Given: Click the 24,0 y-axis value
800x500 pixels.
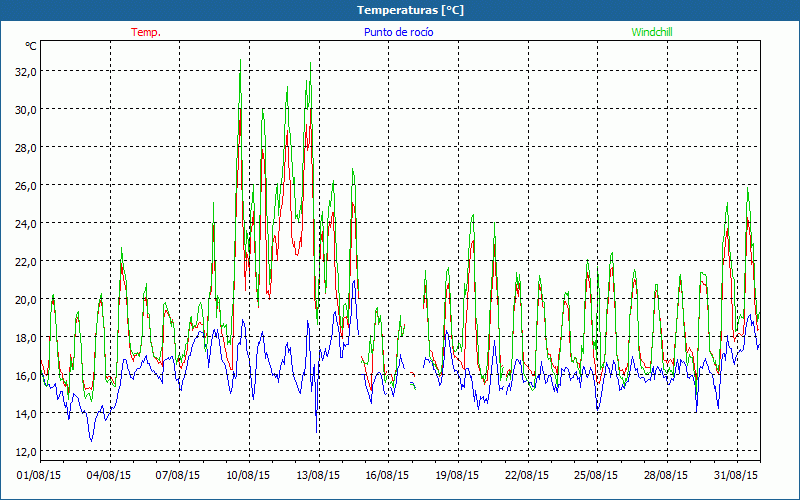Looking at the screenshot, I should pos(26,223).
